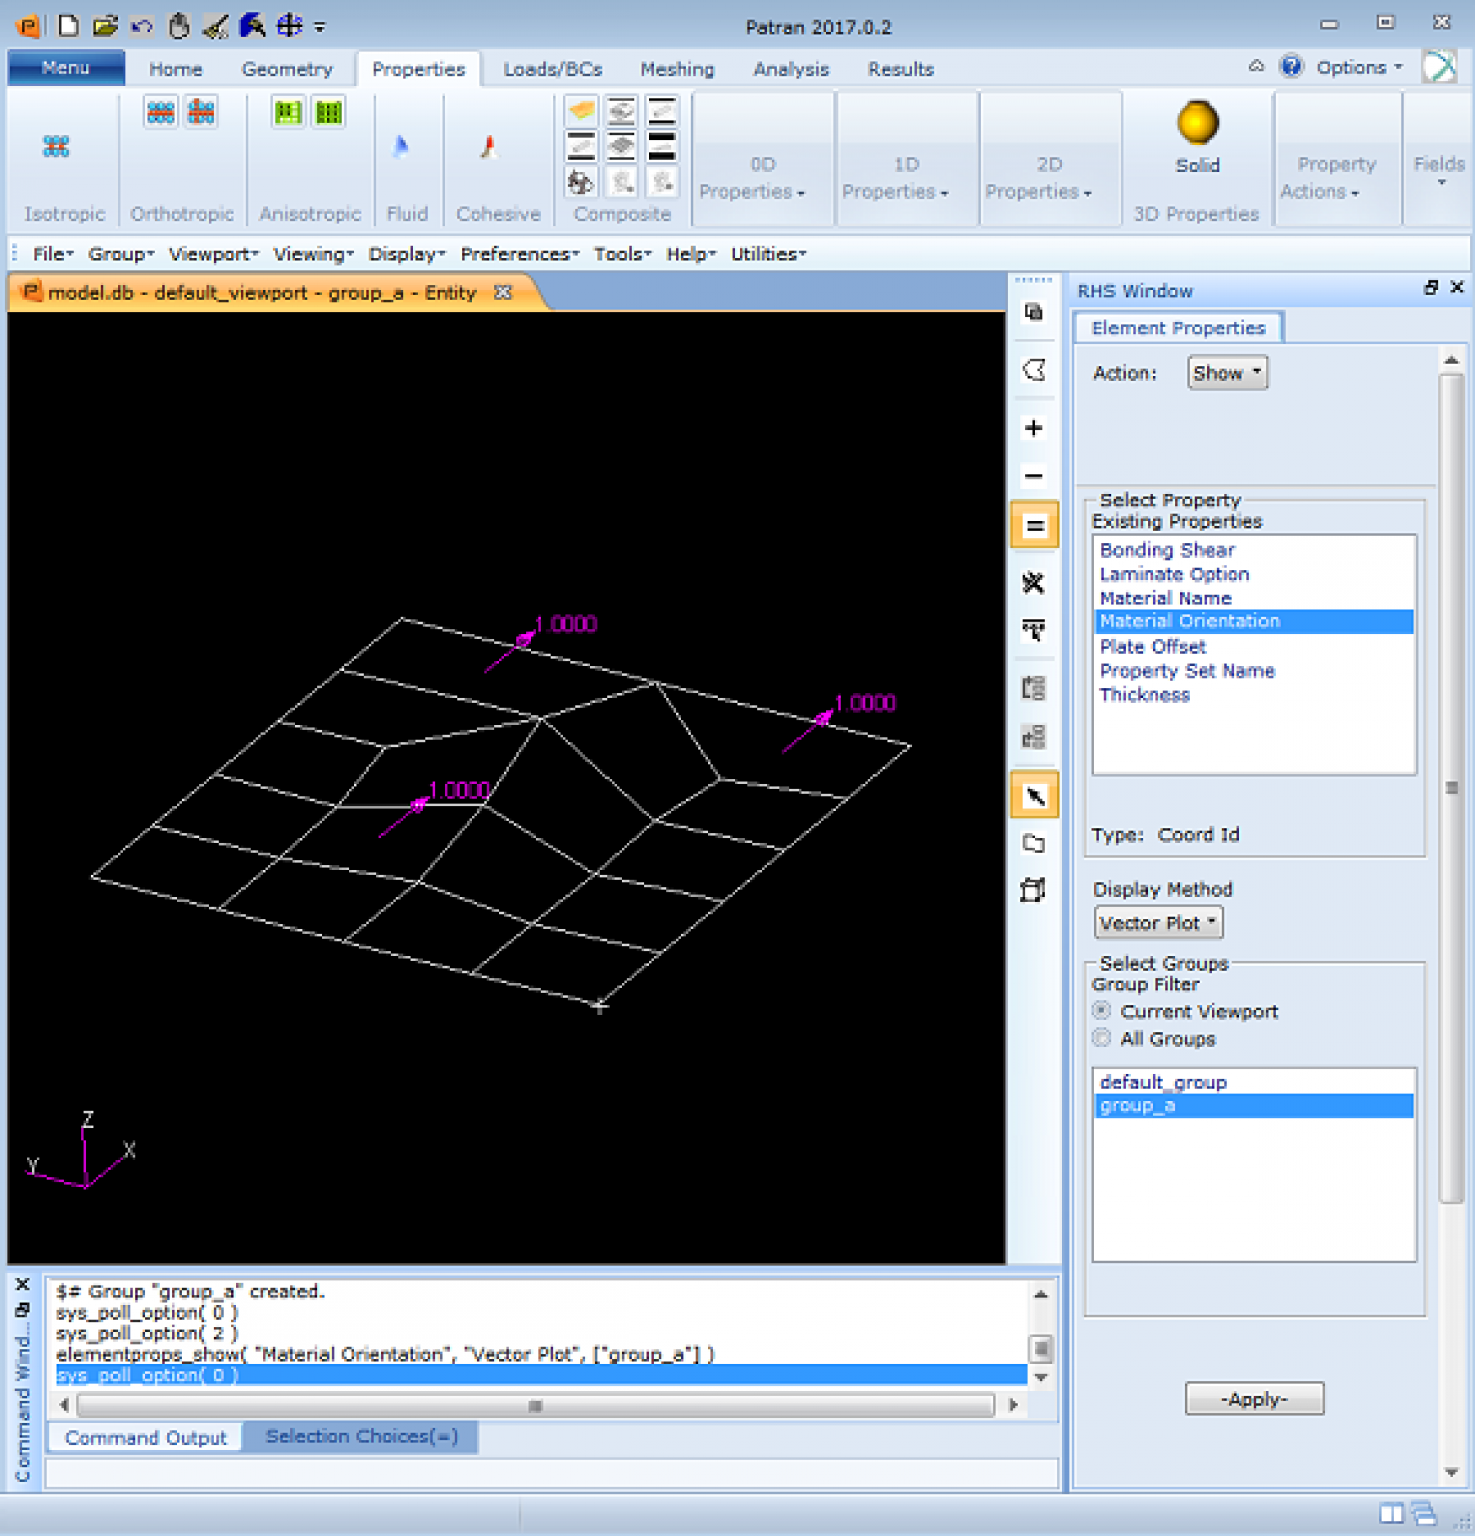
Task: Click the plus selection icon in viewport toolbar
Action: [x=1032, y=428]
